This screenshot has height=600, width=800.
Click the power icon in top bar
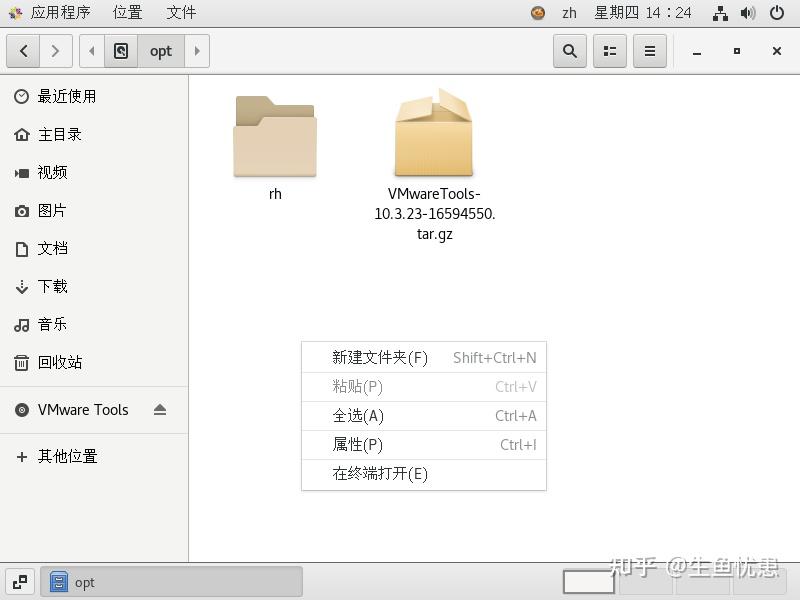click(x=777, y=13)
